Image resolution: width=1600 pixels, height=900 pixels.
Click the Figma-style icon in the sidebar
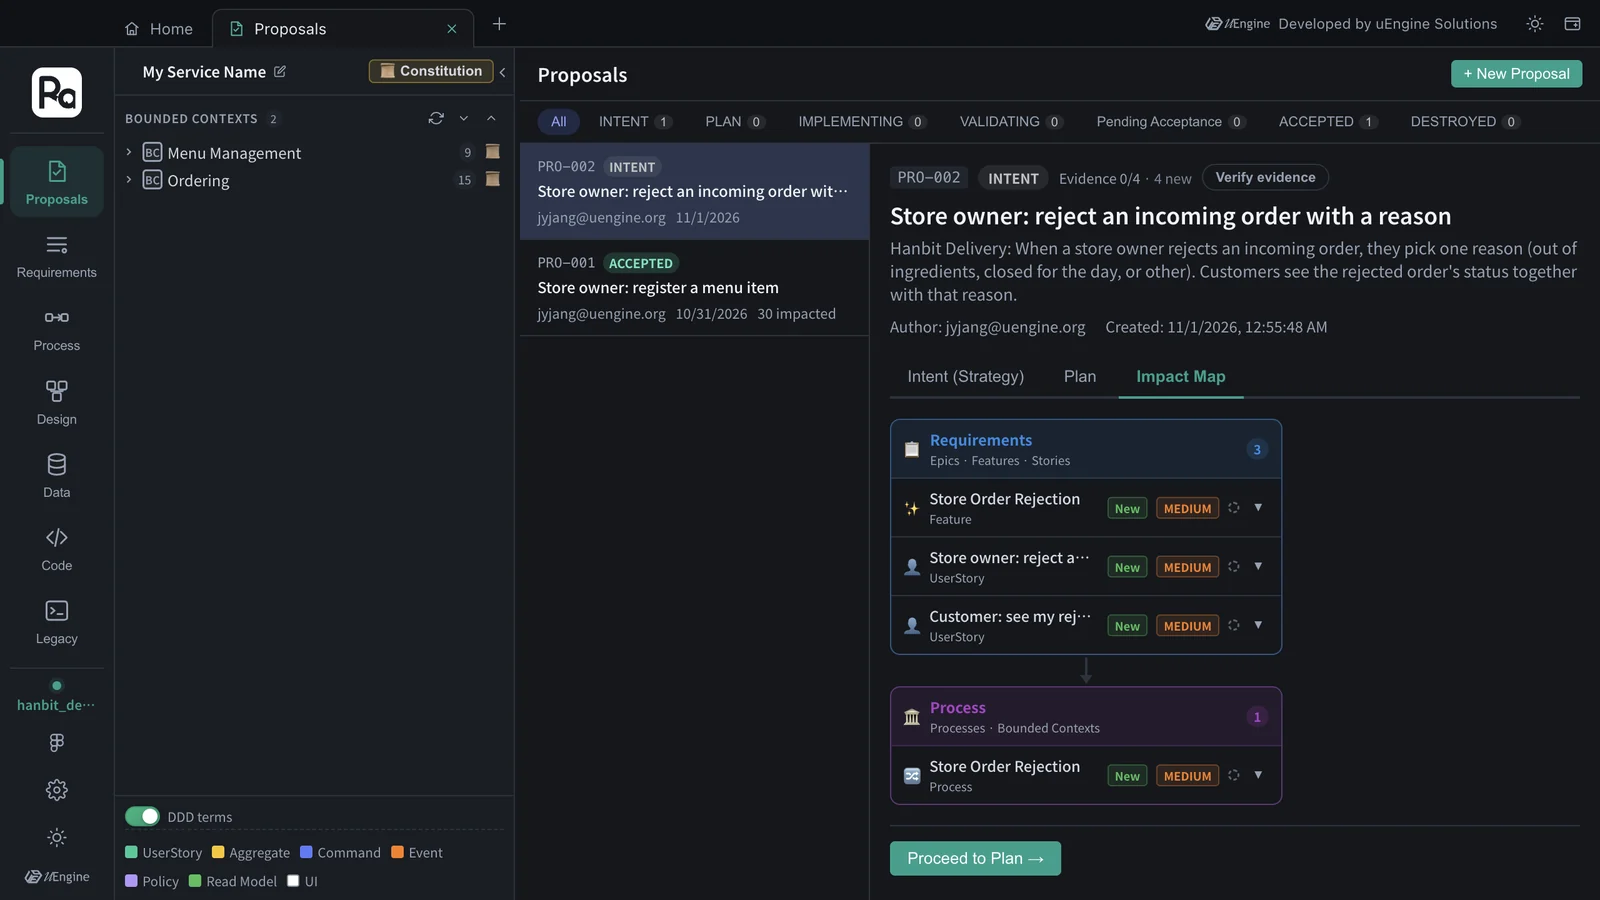[57, 742]
